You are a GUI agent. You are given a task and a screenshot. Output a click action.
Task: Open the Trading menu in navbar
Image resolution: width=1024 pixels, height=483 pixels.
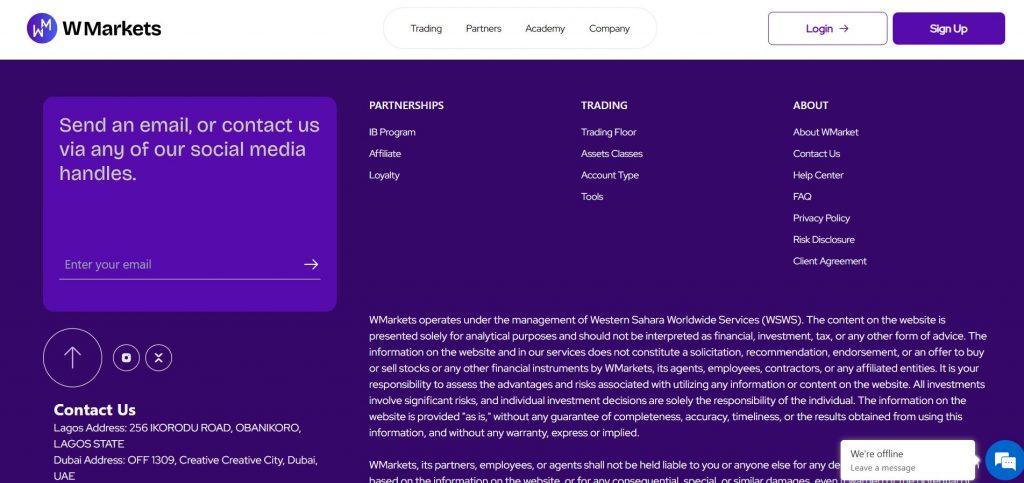[x=426, y=29]
